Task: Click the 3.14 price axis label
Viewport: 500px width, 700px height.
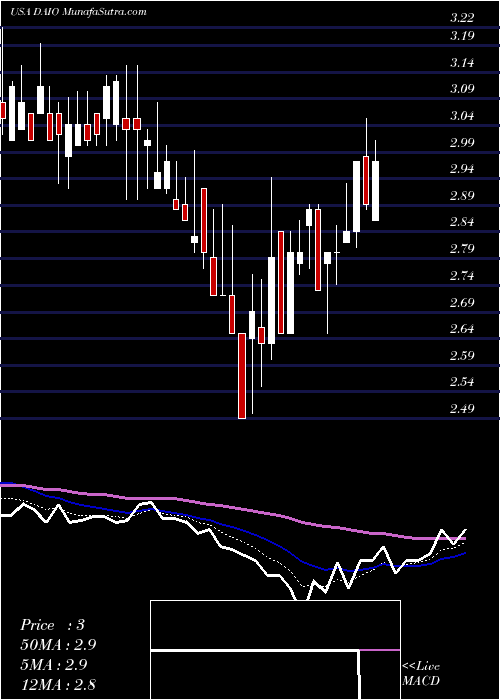Action: pyautogui.click(x=462, y=62)
